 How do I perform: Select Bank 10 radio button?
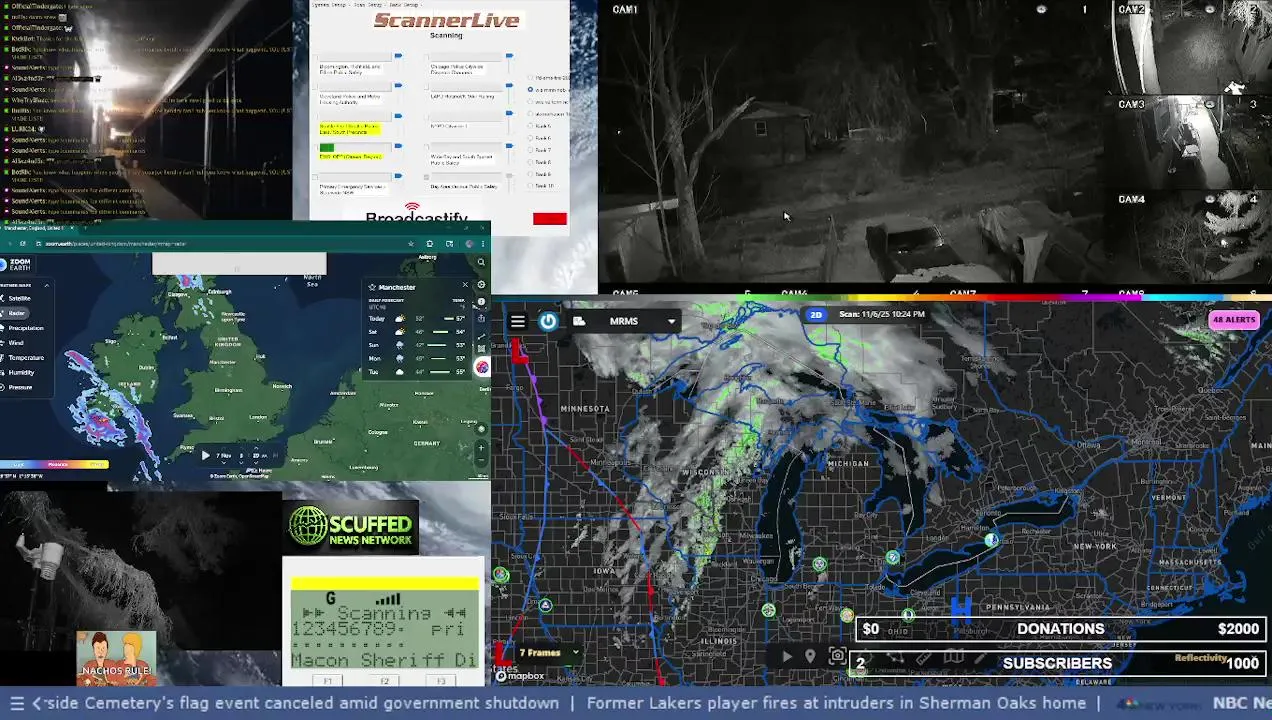530,186
